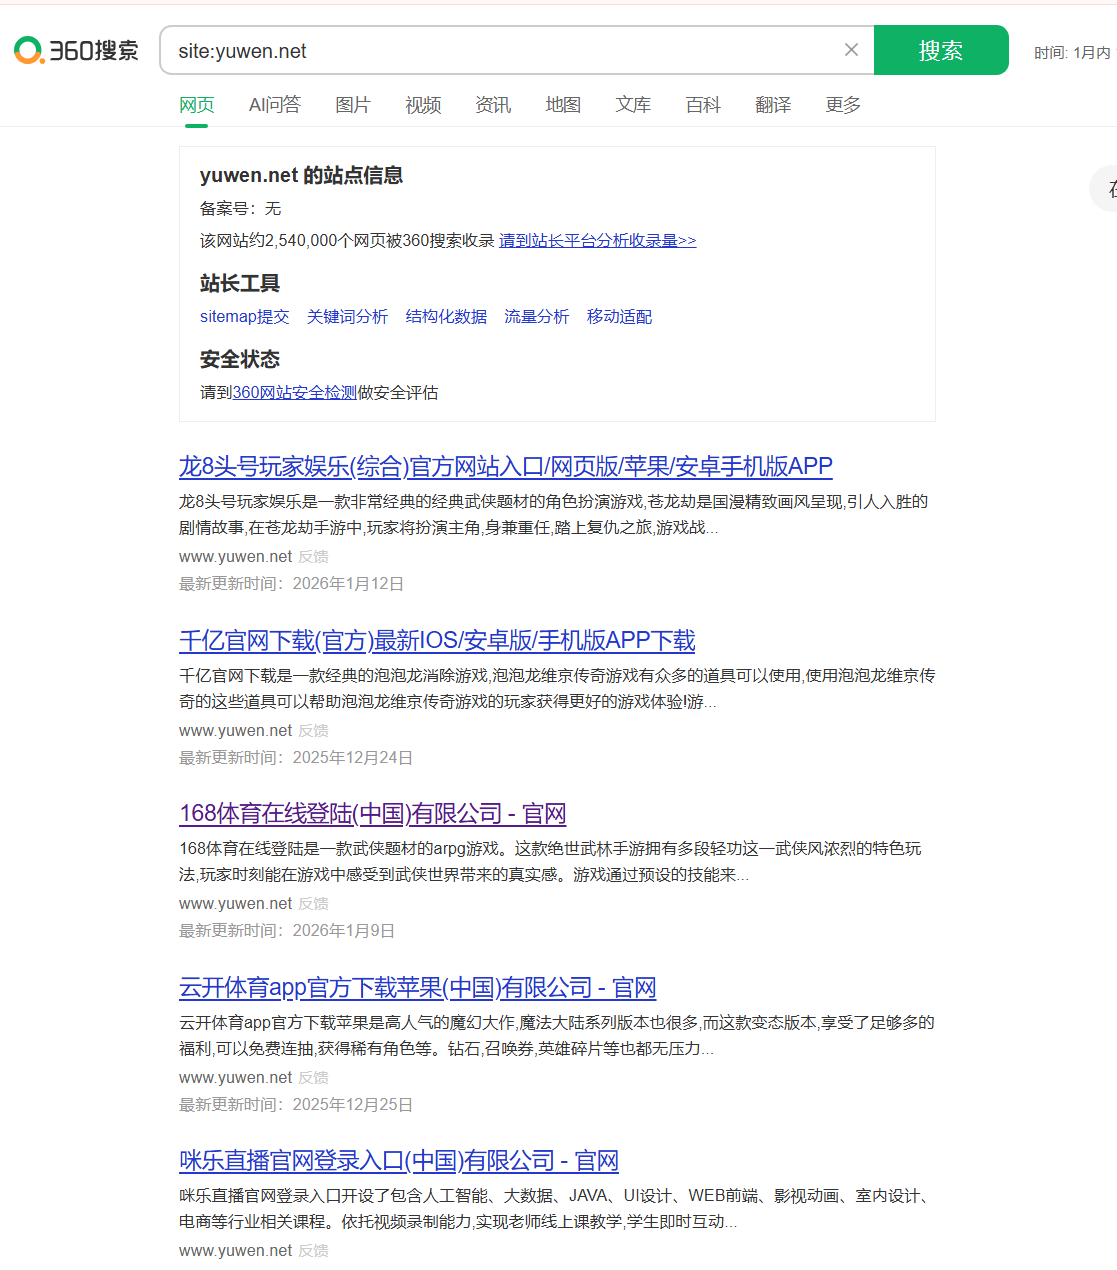
Task: Click 反馈 under the 云开体育 result
Action: coord(313,1078)
